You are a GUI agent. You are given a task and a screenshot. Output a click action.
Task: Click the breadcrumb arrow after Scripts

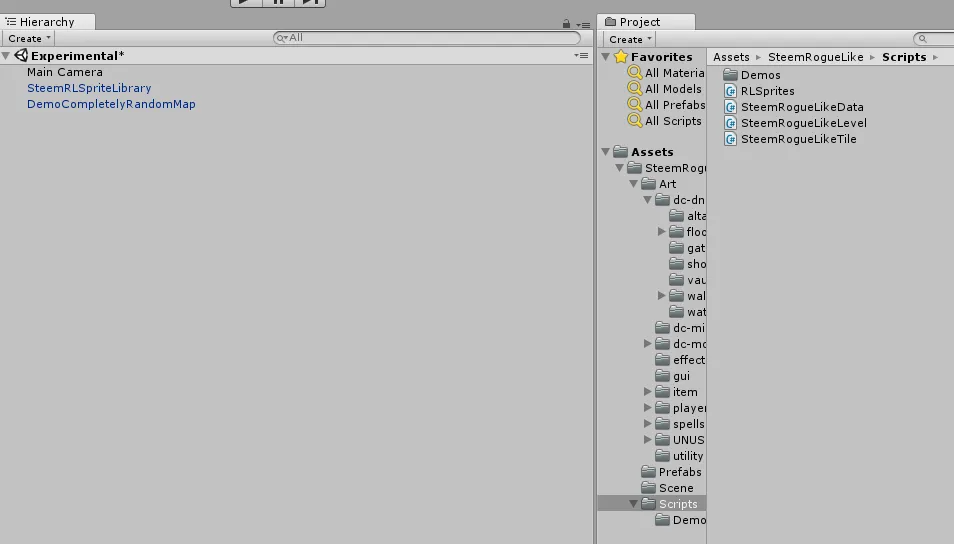coord(935,58)
